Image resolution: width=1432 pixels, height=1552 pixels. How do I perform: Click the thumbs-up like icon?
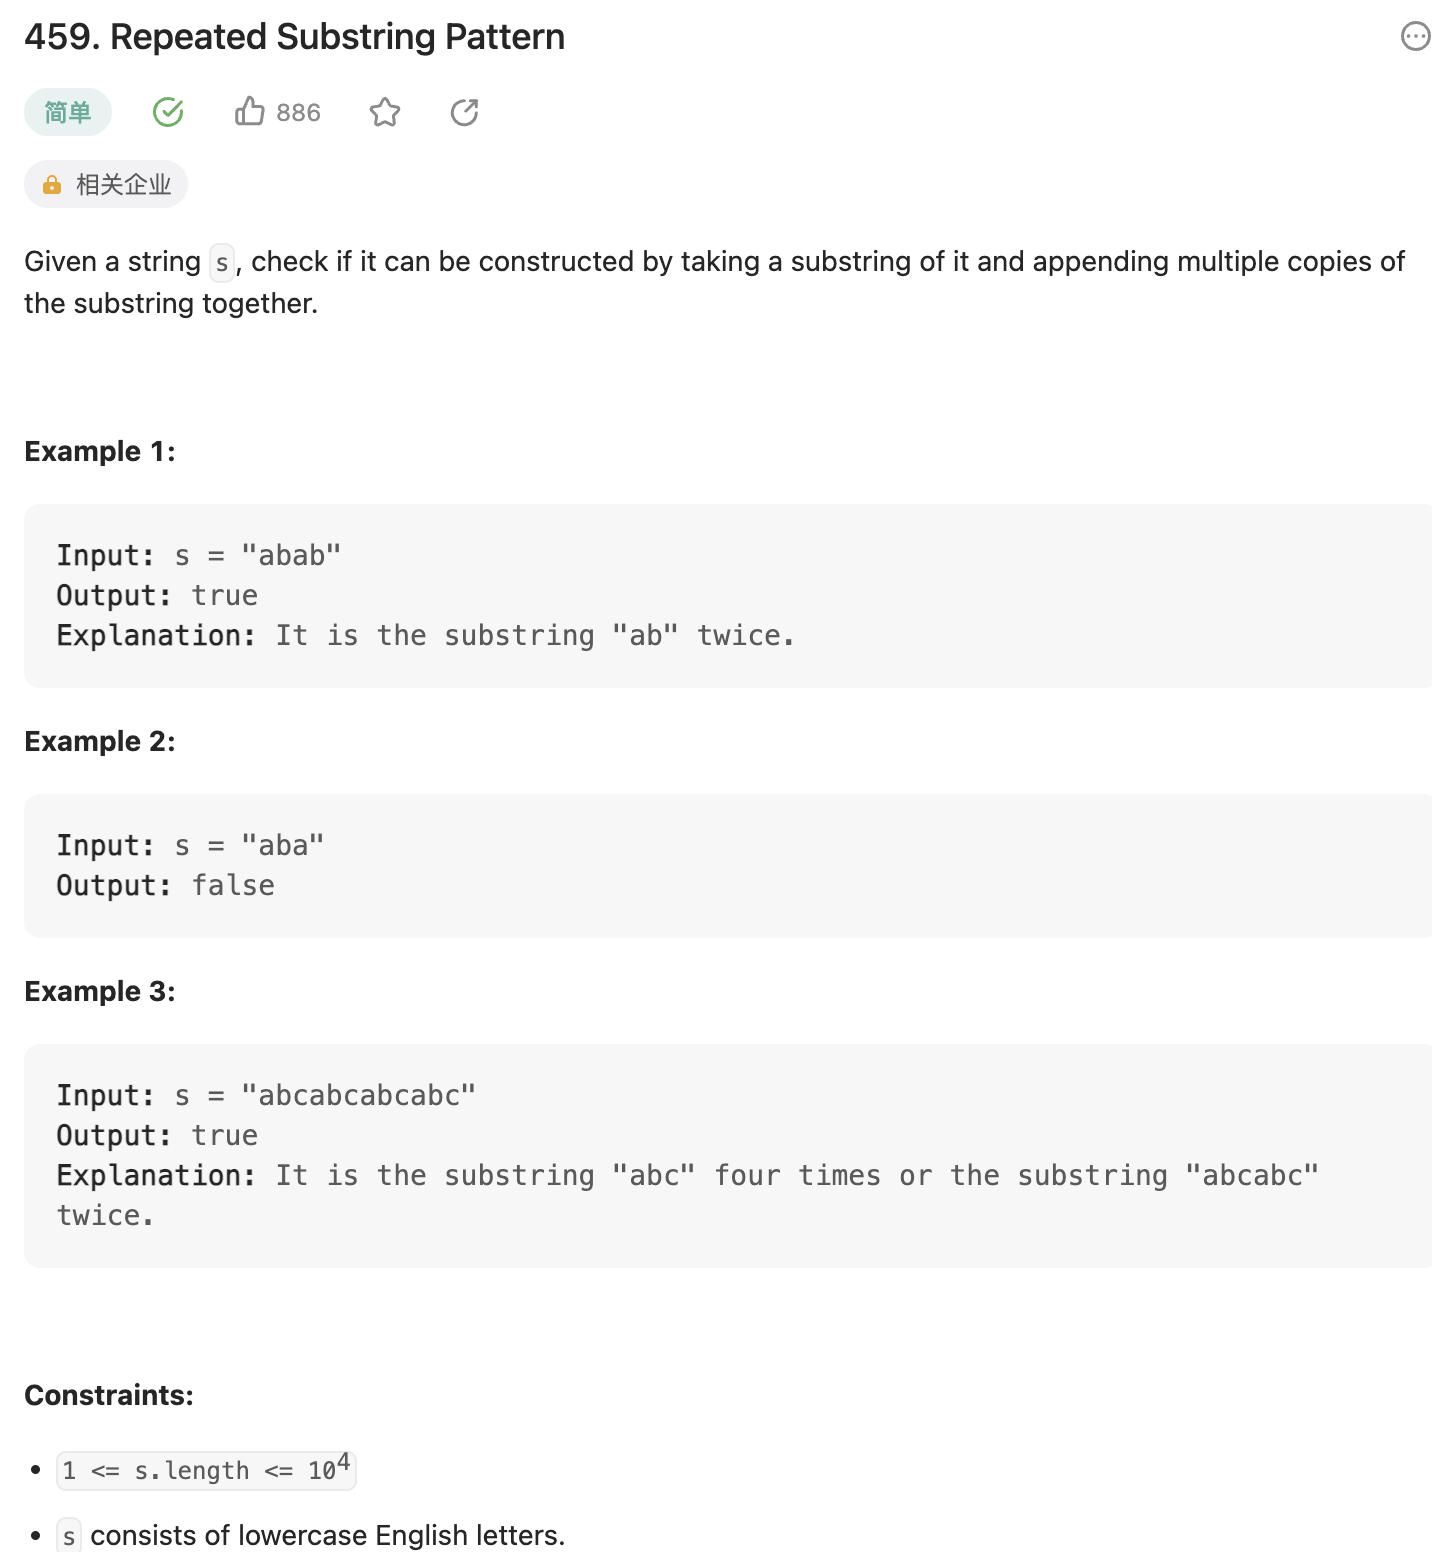pyautogui.click(x=249, y=112)
